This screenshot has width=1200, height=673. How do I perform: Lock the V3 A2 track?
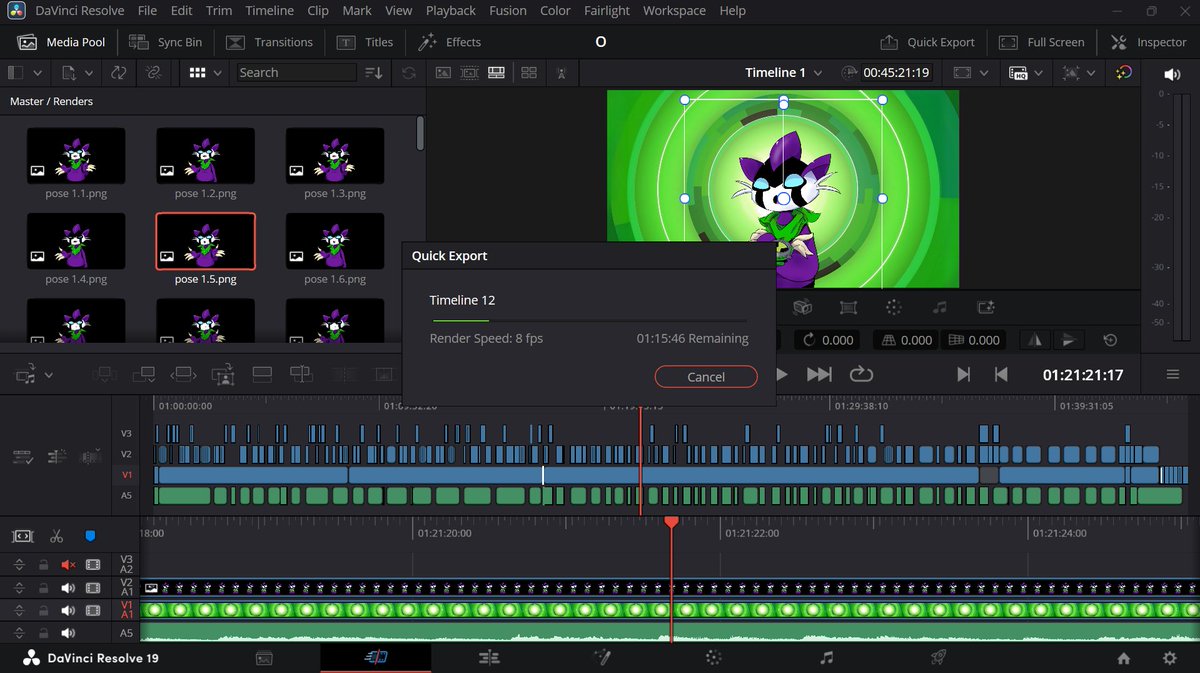43,564
